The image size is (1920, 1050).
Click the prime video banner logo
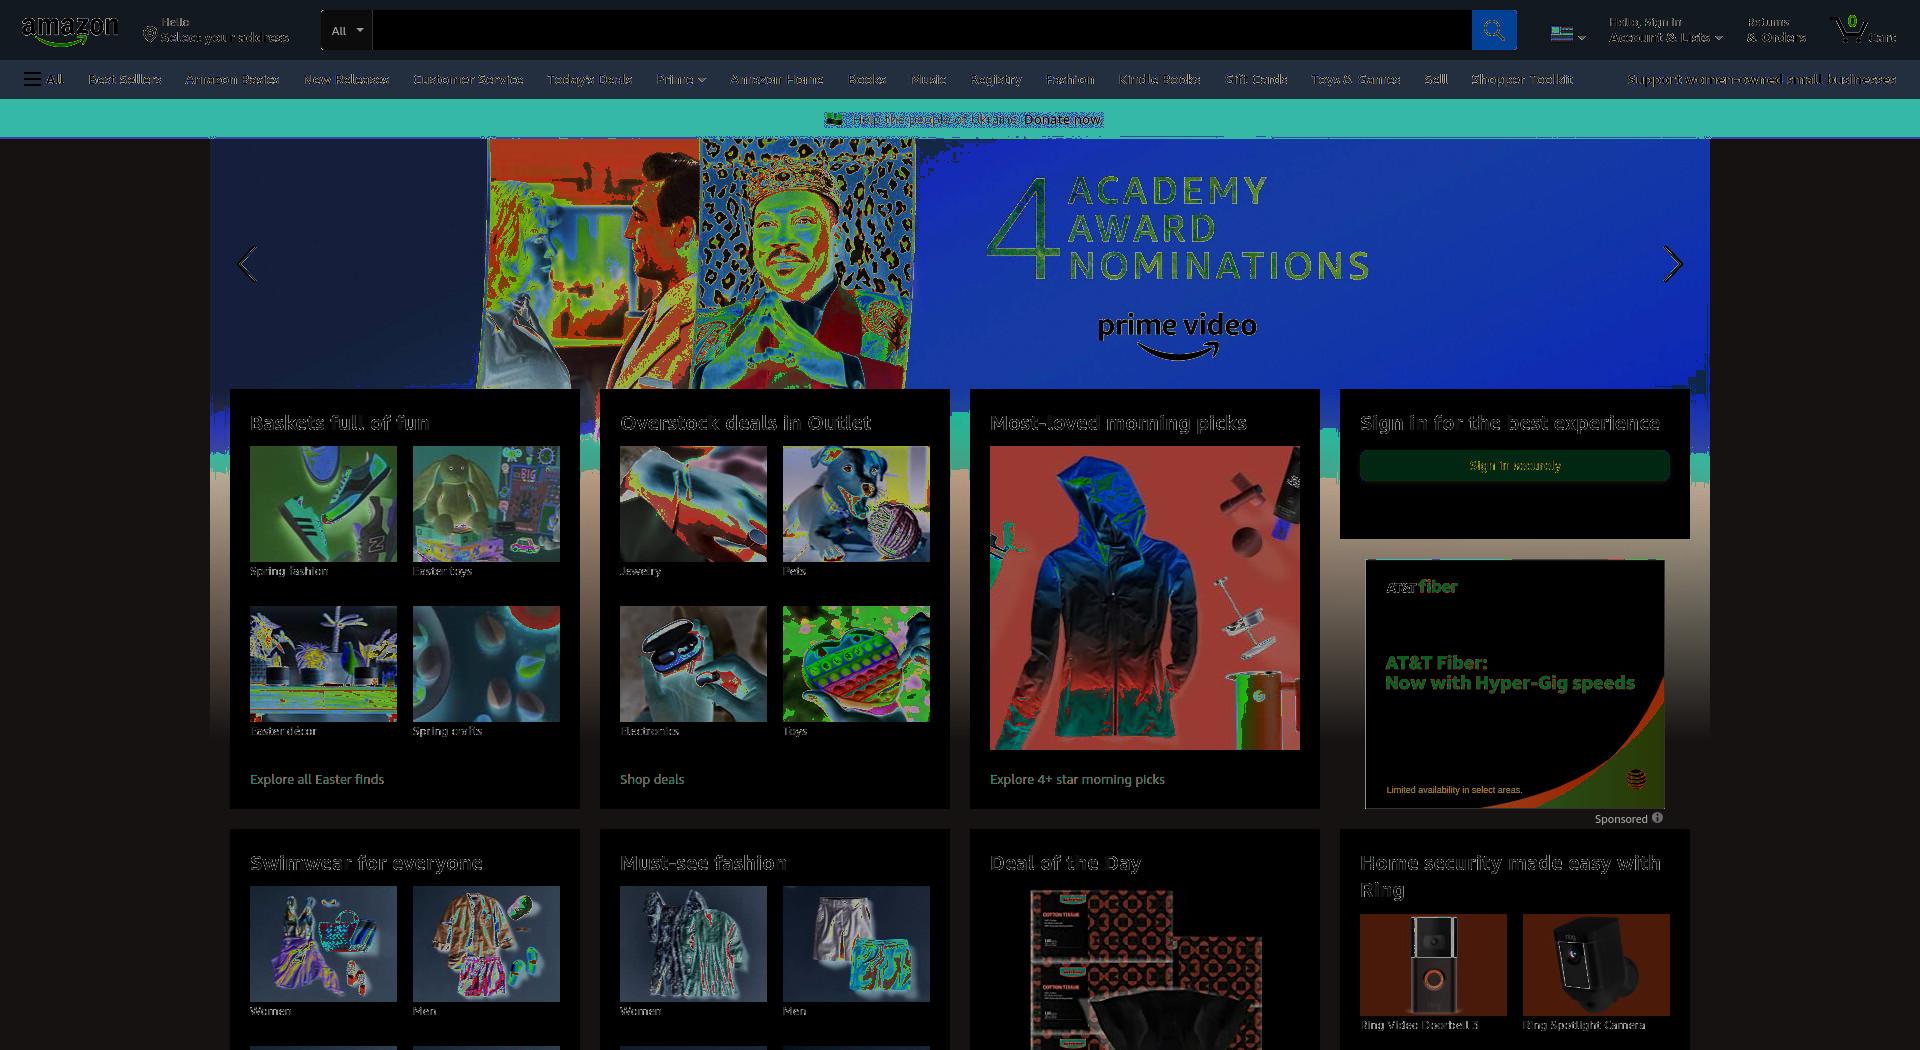pyautogui.click(x=1177, y=336)
